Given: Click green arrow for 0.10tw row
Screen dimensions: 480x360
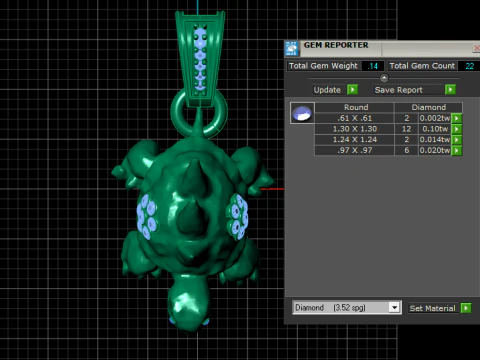Looking at the screenshot, I should coord(457,129).
